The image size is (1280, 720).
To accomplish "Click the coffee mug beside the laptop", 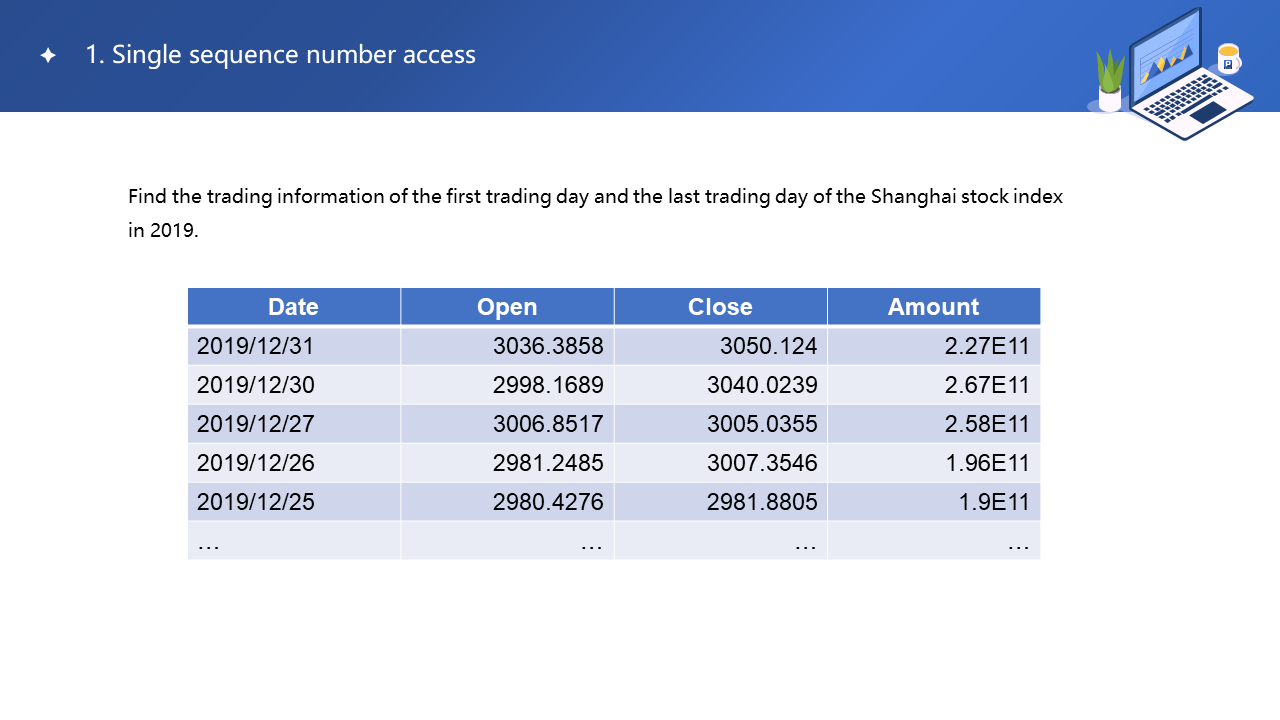I will click(x=1229, y=59).
